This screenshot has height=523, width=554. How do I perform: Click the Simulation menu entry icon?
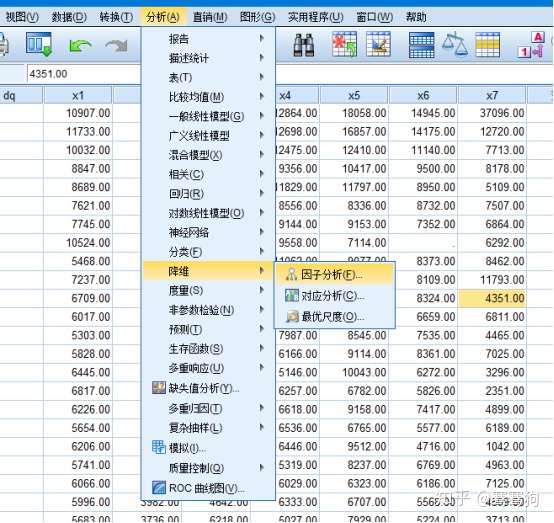(x=159, y=447)
